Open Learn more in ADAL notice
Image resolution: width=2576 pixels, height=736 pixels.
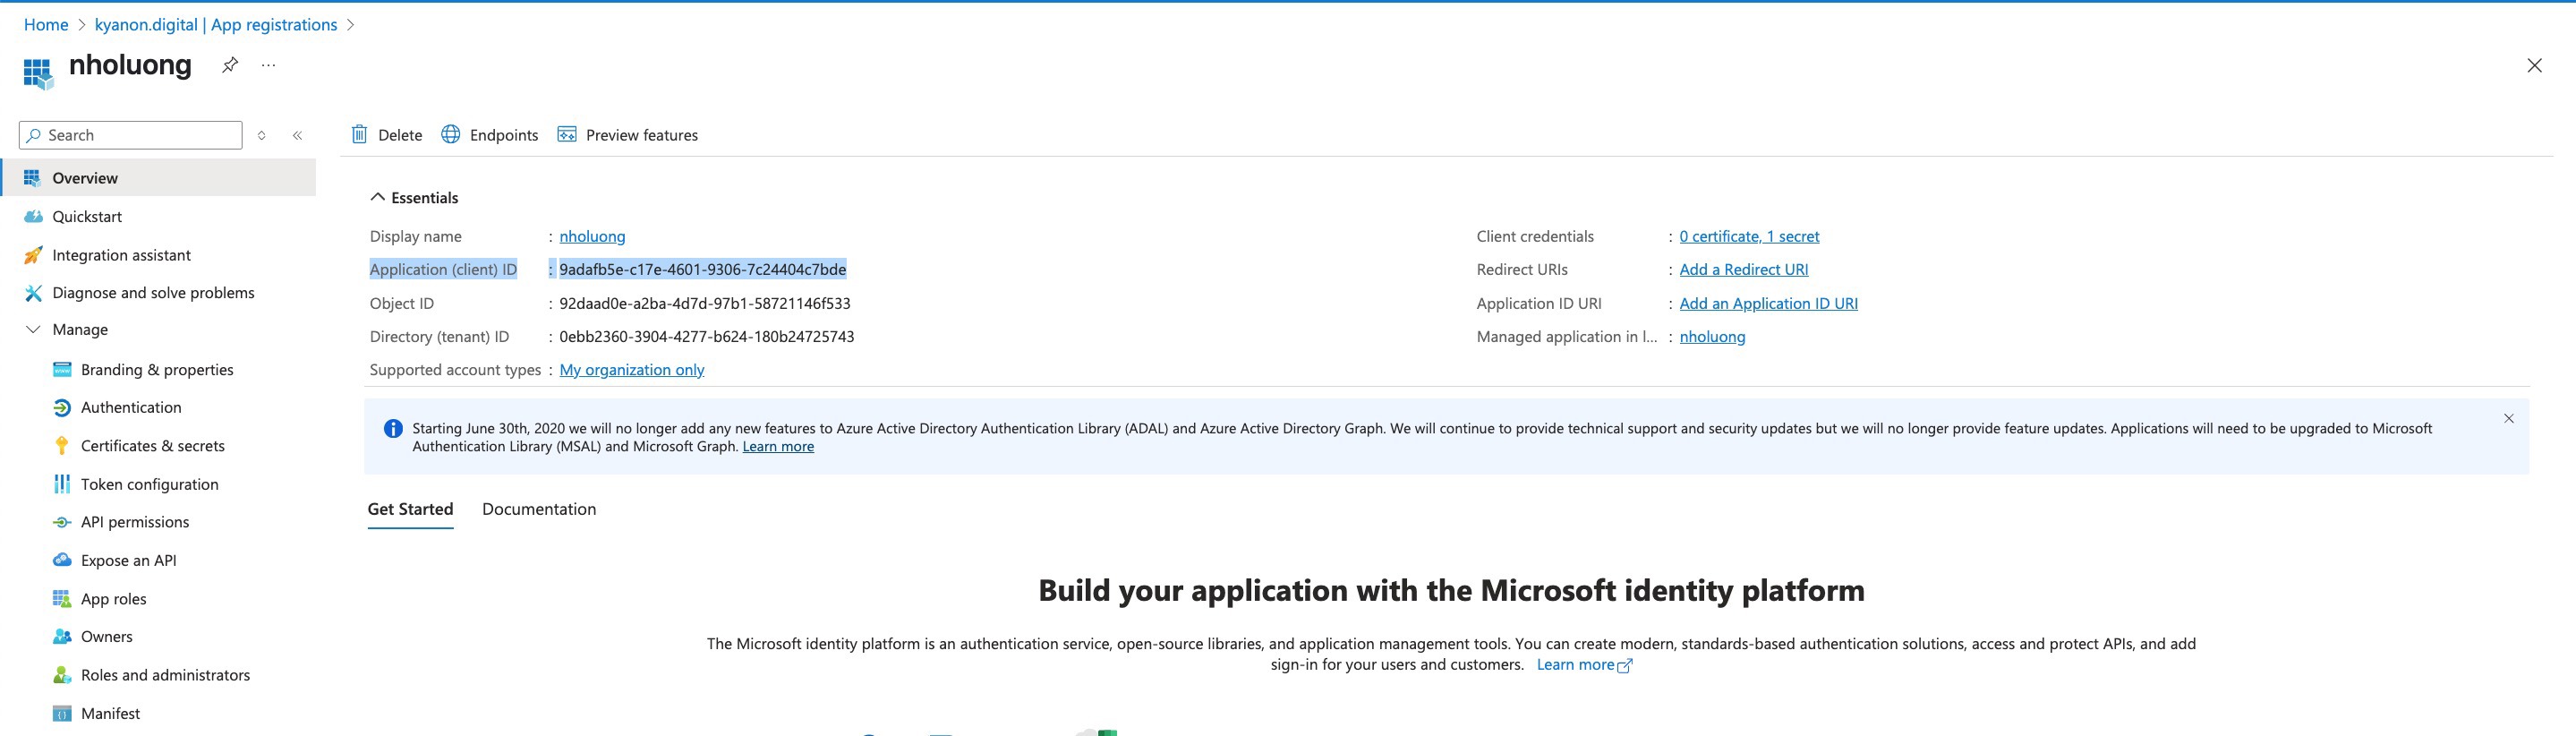pyautogui.click(x=778, y=447)
